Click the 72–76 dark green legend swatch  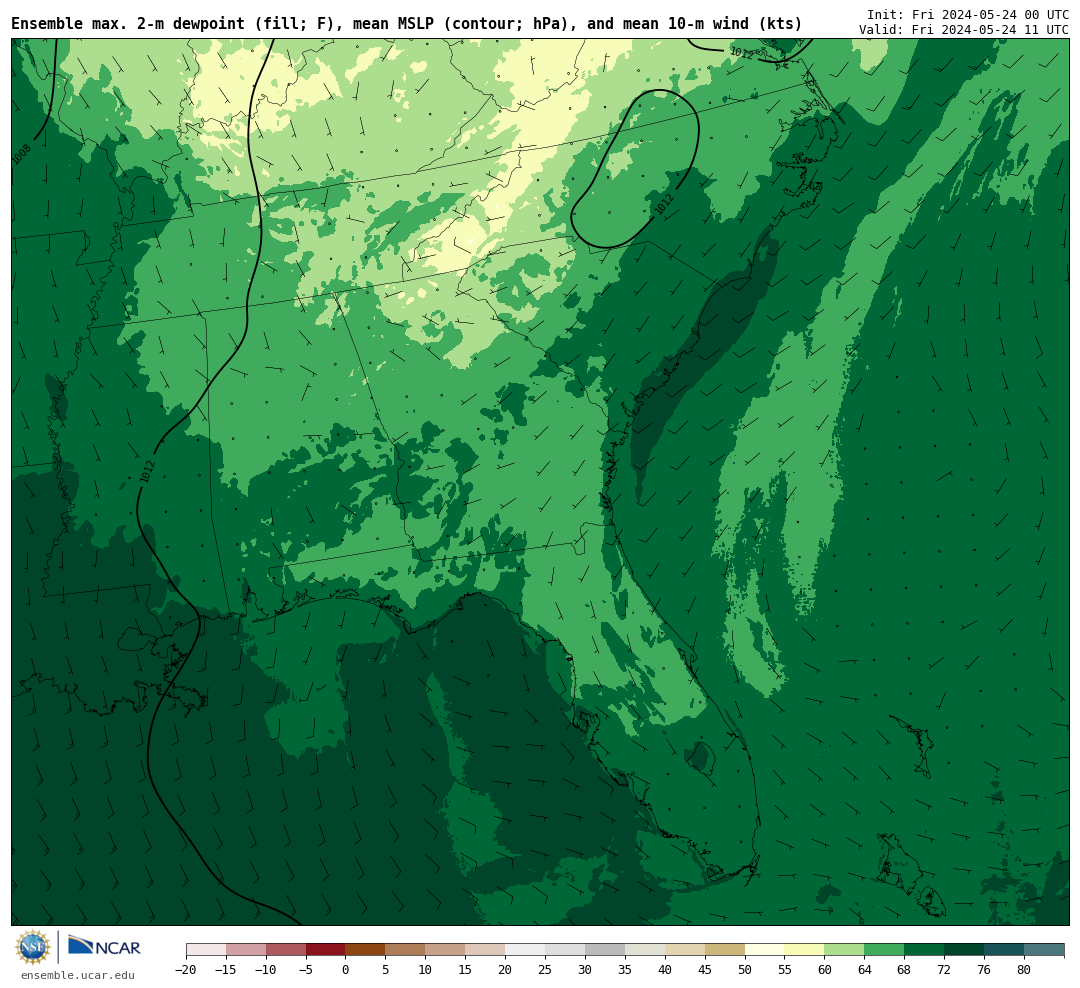click(964, 950)
